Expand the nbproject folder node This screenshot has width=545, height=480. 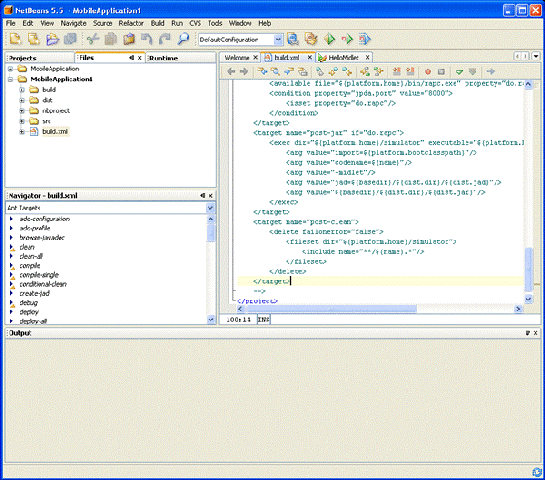(22, 111)
